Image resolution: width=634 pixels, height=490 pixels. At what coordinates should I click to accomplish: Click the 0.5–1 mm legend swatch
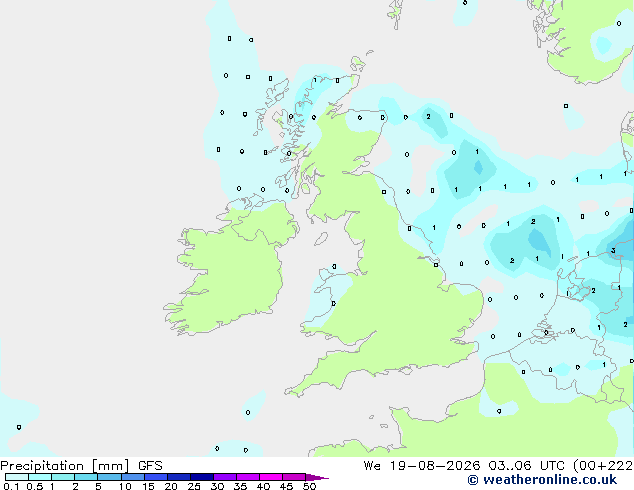[x=40, y=477]
